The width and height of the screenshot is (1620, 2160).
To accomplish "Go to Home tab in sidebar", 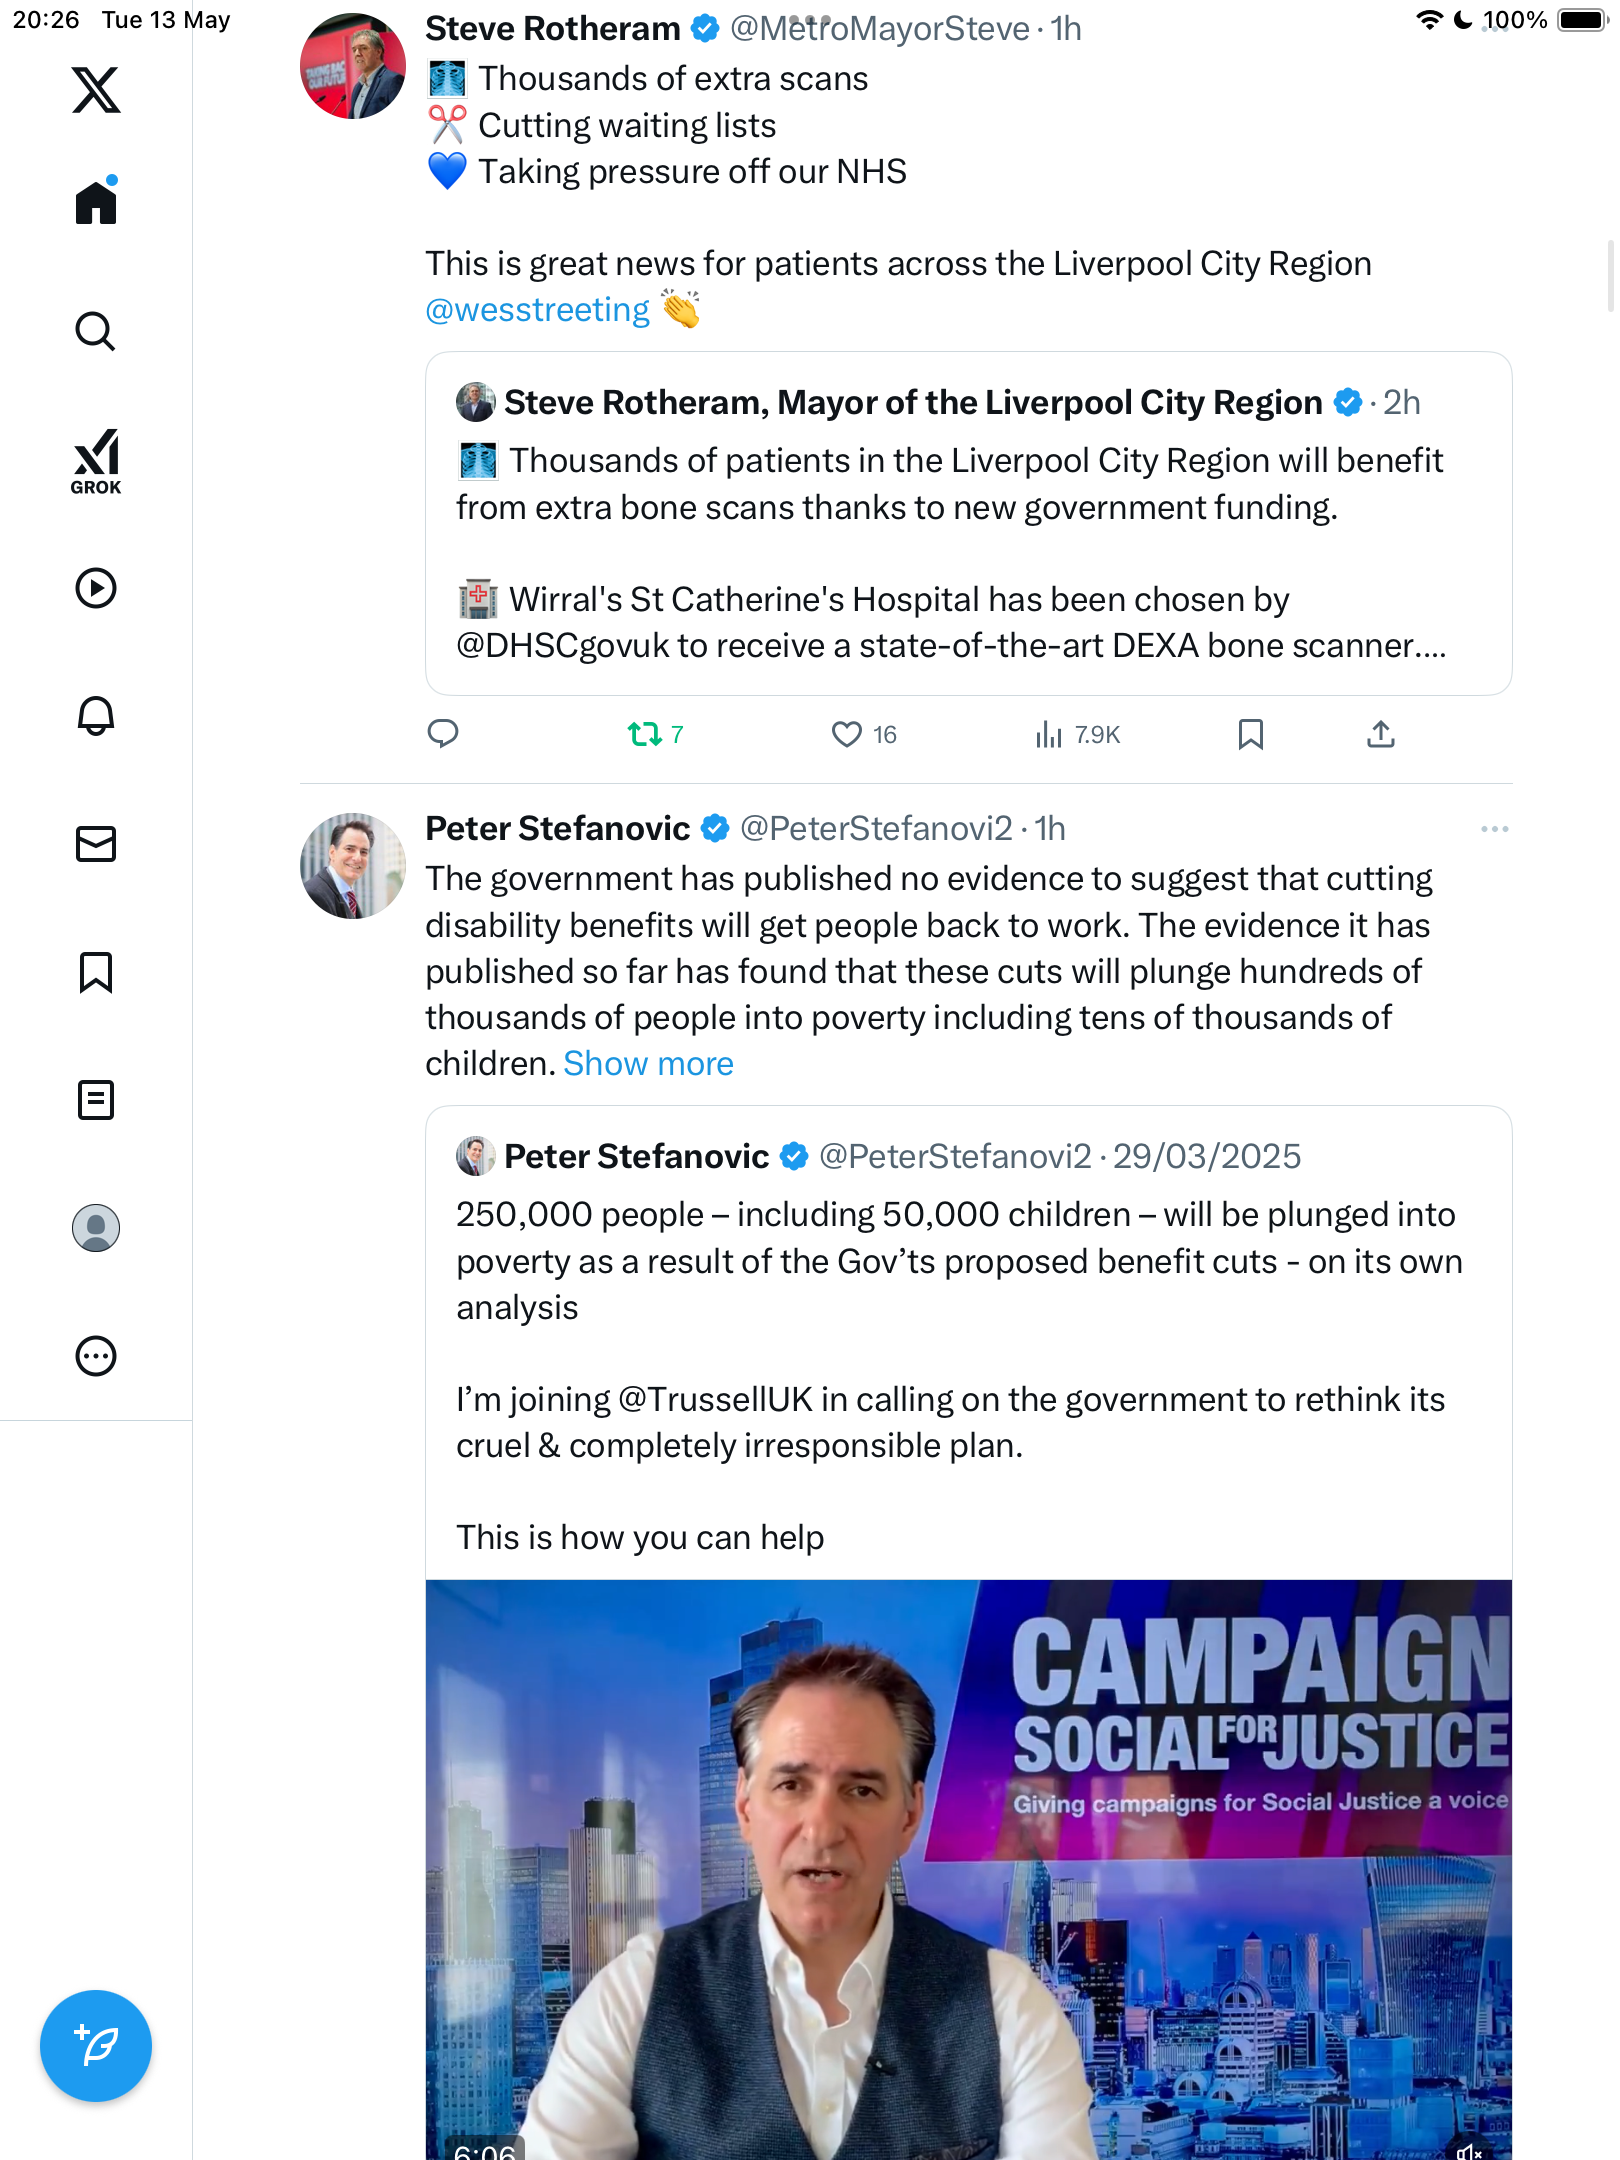I will tap(96, 201).
